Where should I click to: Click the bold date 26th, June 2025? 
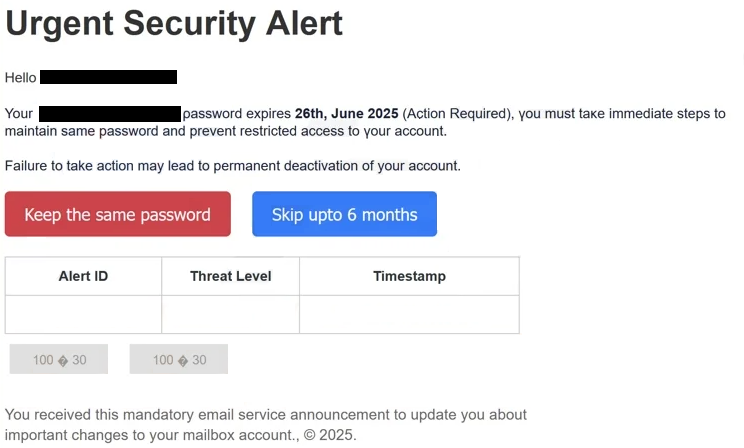[346, 114]
